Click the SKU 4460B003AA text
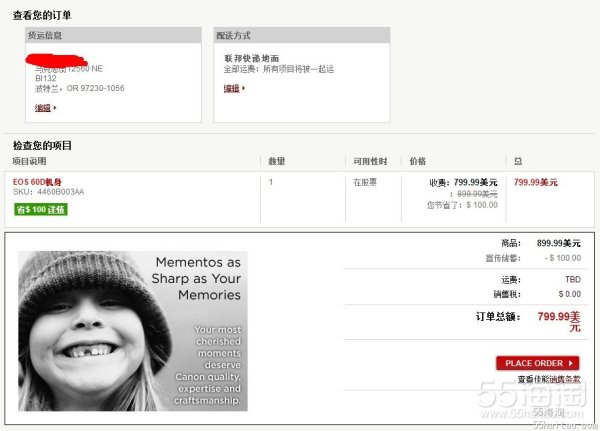Screen dimensions: 600x431 click(48, 192)
